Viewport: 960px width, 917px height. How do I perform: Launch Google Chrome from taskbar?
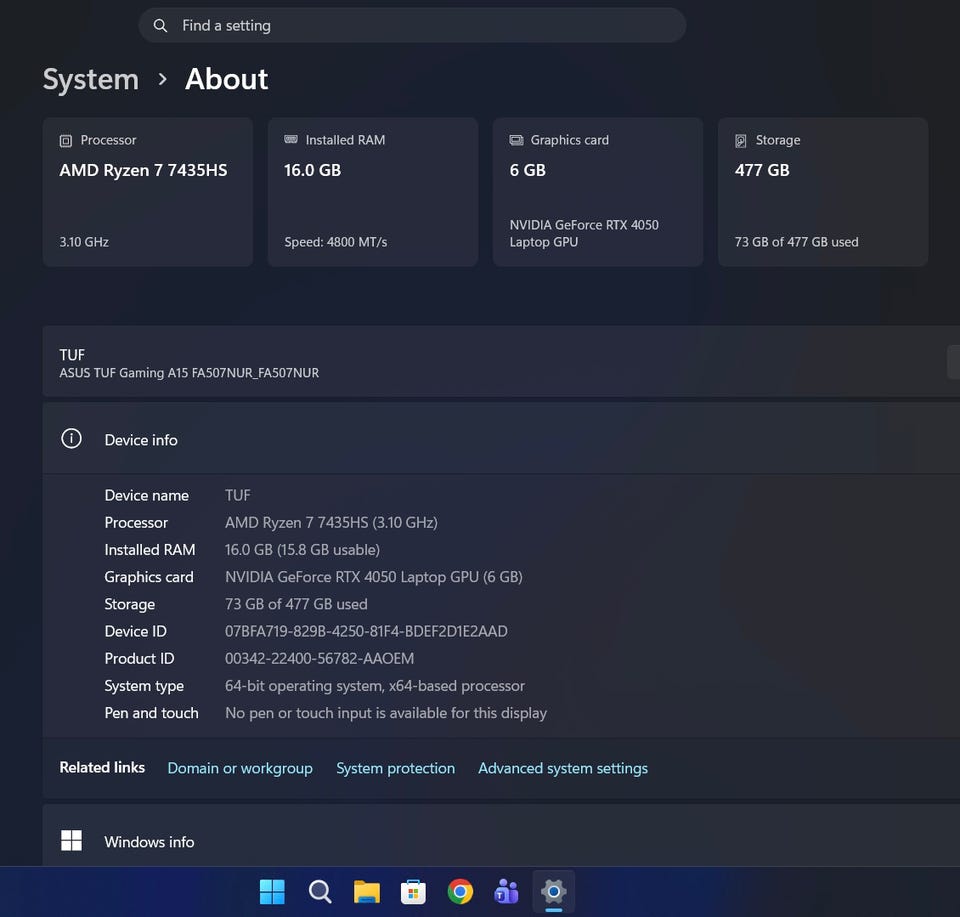[x=460, y=891]
